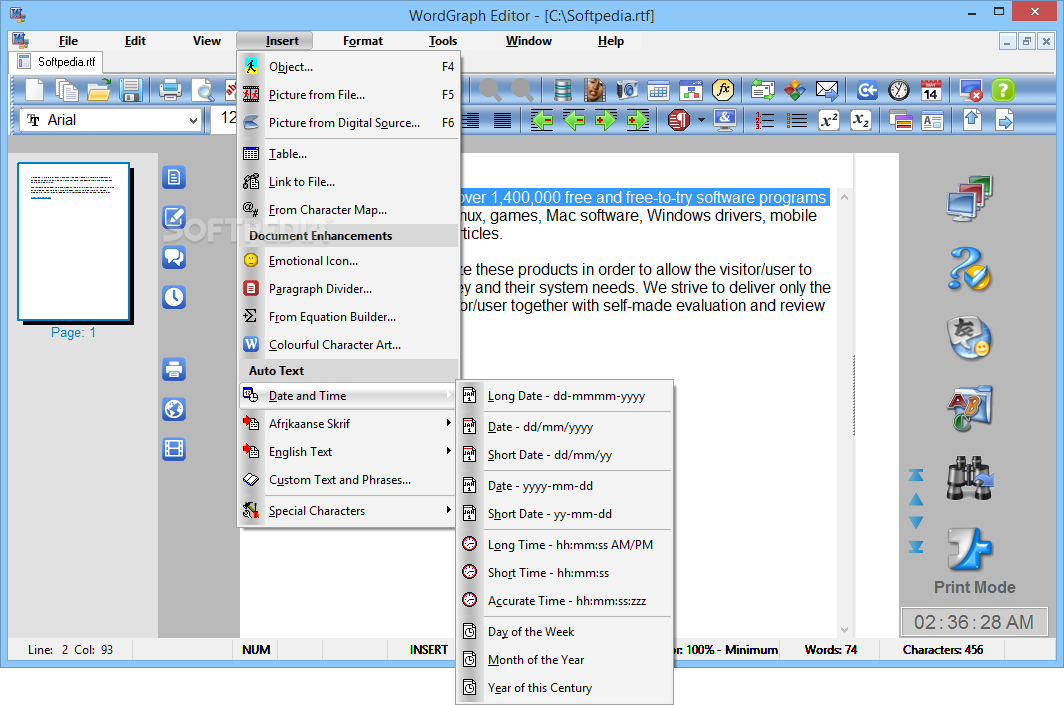This screenshot has height=705, width=1064.
Task: Open a file using the folder icon
Action: point(99,90)
